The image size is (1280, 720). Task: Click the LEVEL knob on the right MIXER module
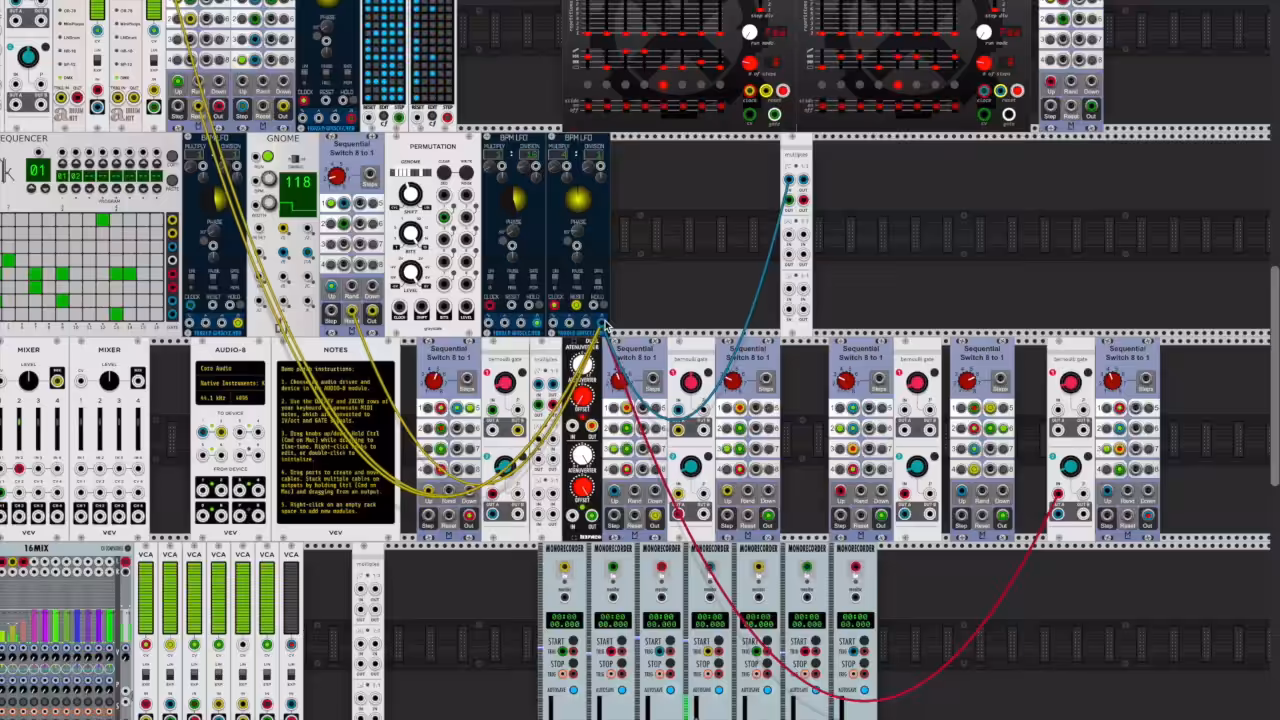(109, 380)
